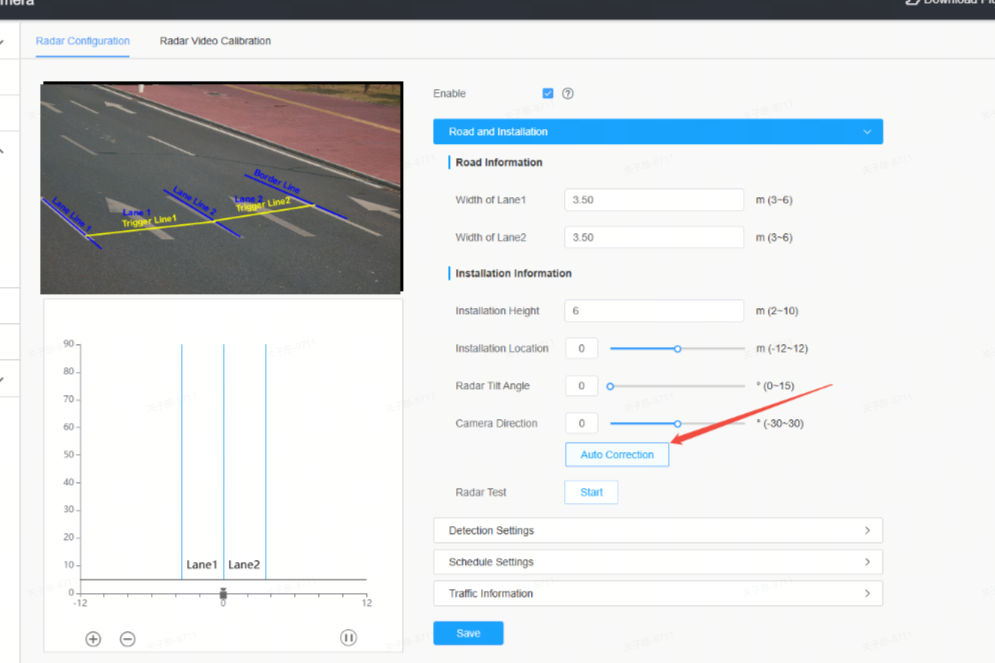Start the Radar Test
The height and width of the screenshot is (663, 995).
[591, 492]
